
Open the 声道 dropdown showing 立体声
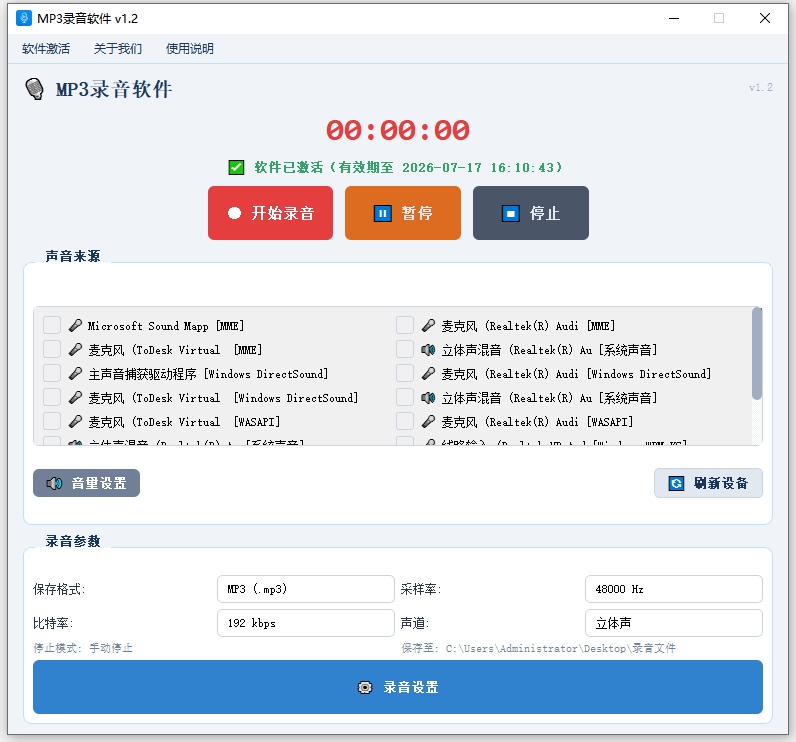tap(674, 623)
